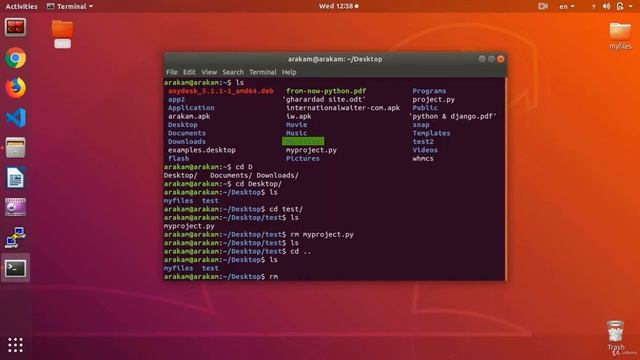Click the Public directory name
The image size is (640, 360).
tap(425, 108)
